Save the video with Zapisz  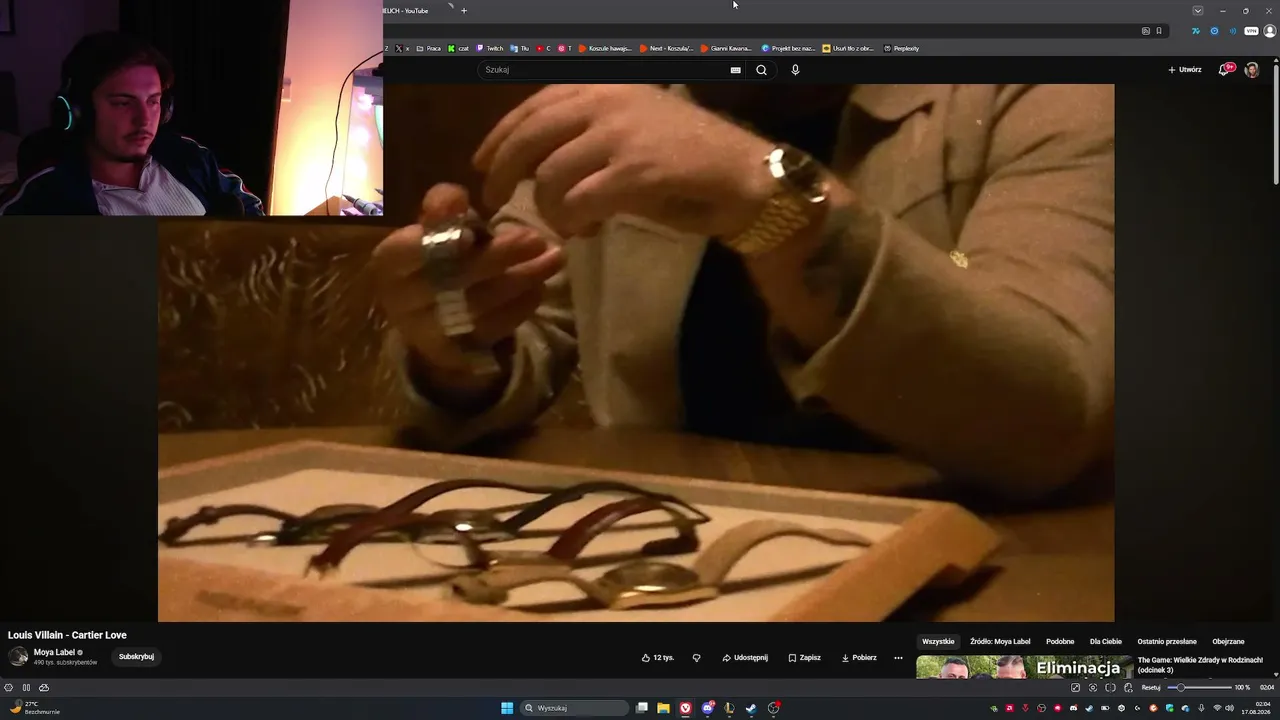click(x=804, y=658)
